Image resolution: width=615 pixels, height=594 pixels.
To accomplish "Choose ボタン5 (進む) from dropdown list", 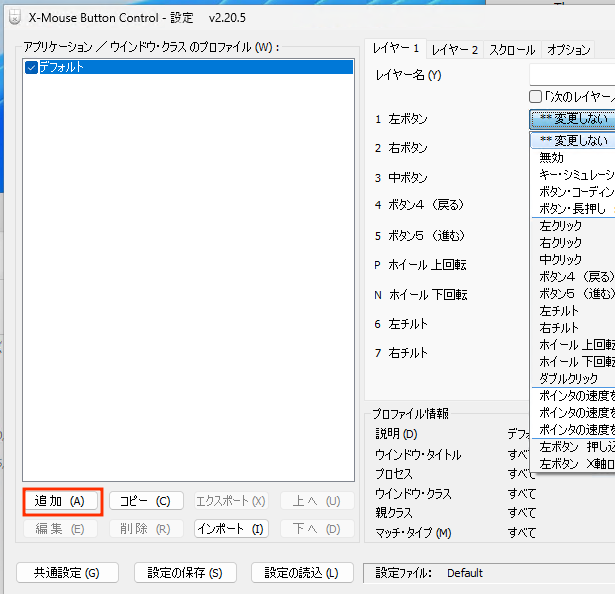I will (x=573, y=294).
